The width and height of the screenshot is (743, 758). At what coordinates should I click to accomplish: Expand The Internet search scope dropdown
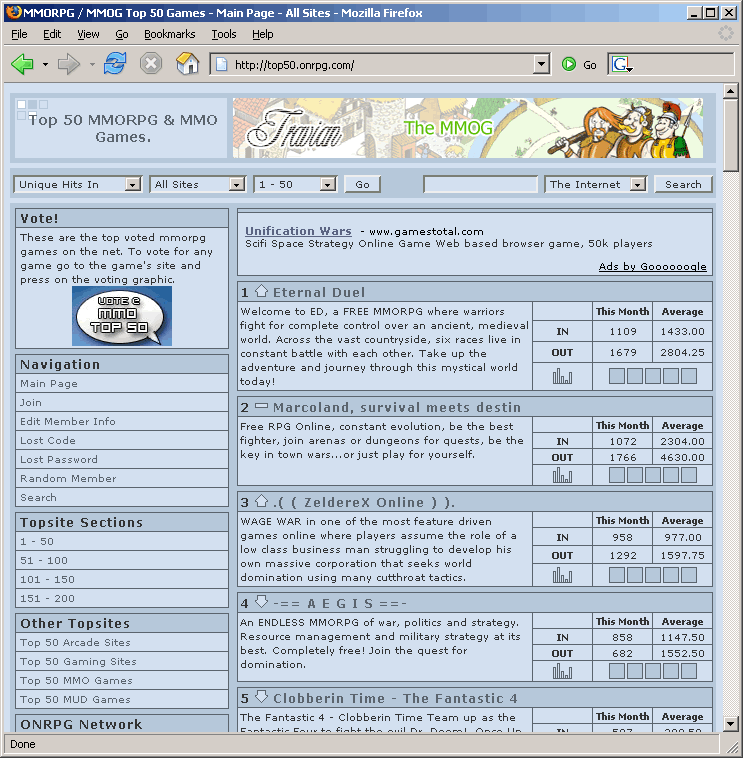pos(595,184)
